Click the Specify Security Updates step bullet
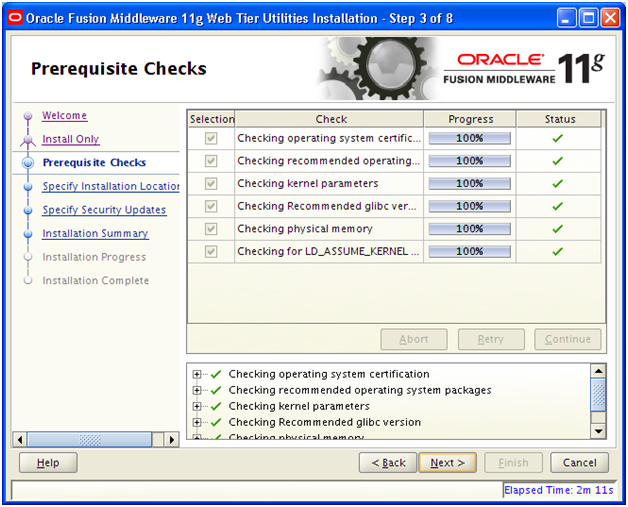This screenshot has height=507, width=628. tap(28, 210)
